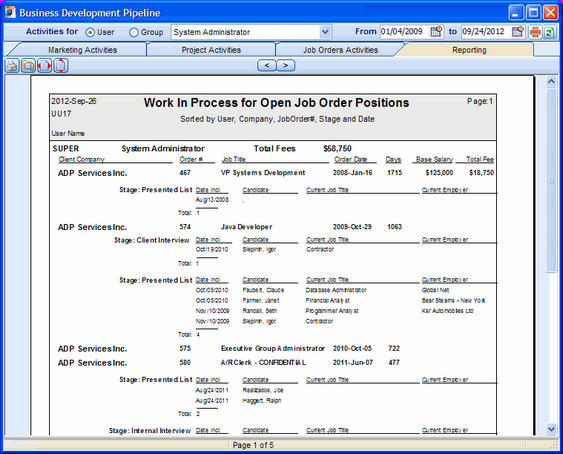Screen dimensions: 563x454
Task: Open the From date calendar picker
Action: tap(436, 32)
